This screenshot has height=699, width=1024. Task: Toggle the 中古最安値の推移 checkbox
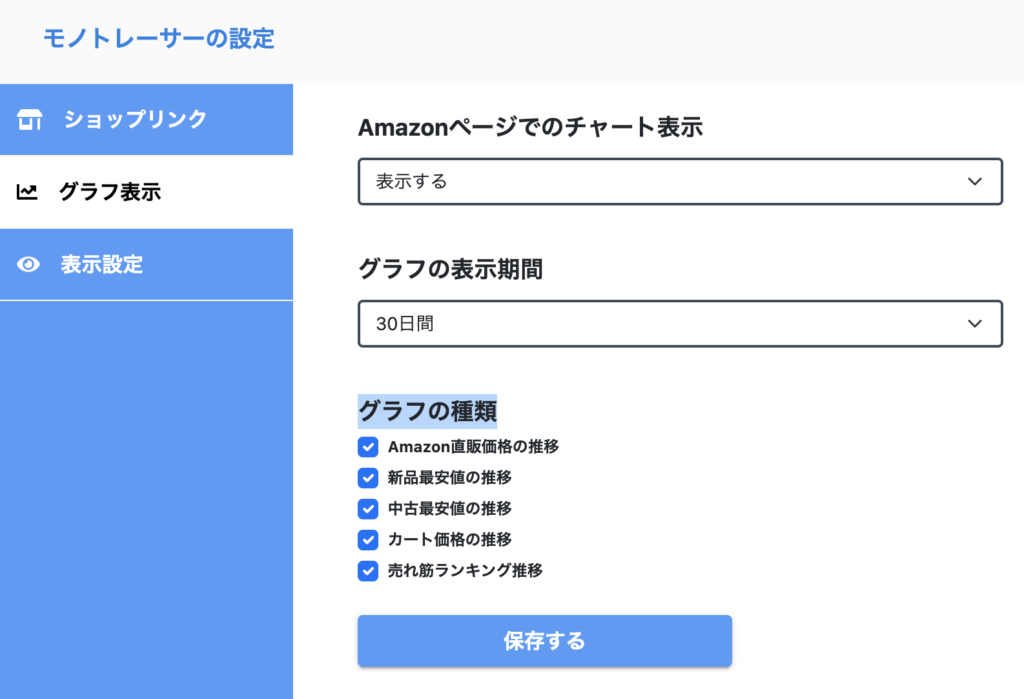(368, 509)
